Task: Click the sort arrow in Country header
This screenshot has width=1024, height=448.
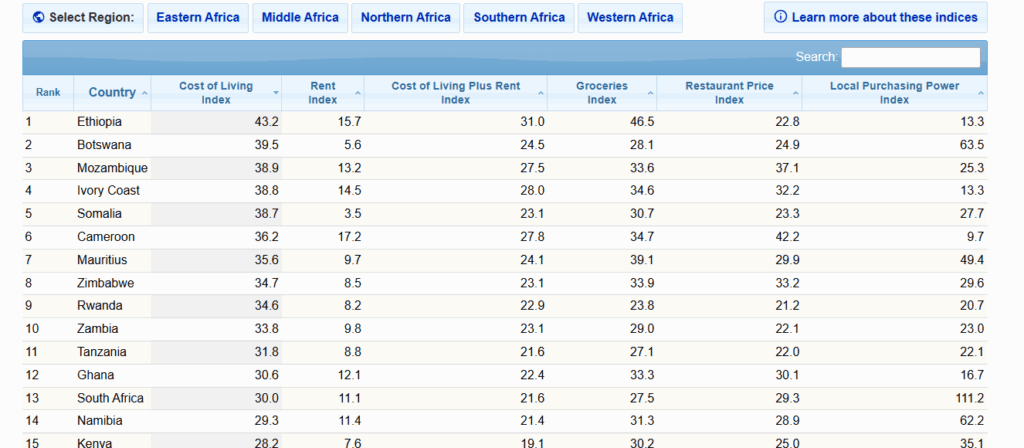Action: tap(144, 93)
